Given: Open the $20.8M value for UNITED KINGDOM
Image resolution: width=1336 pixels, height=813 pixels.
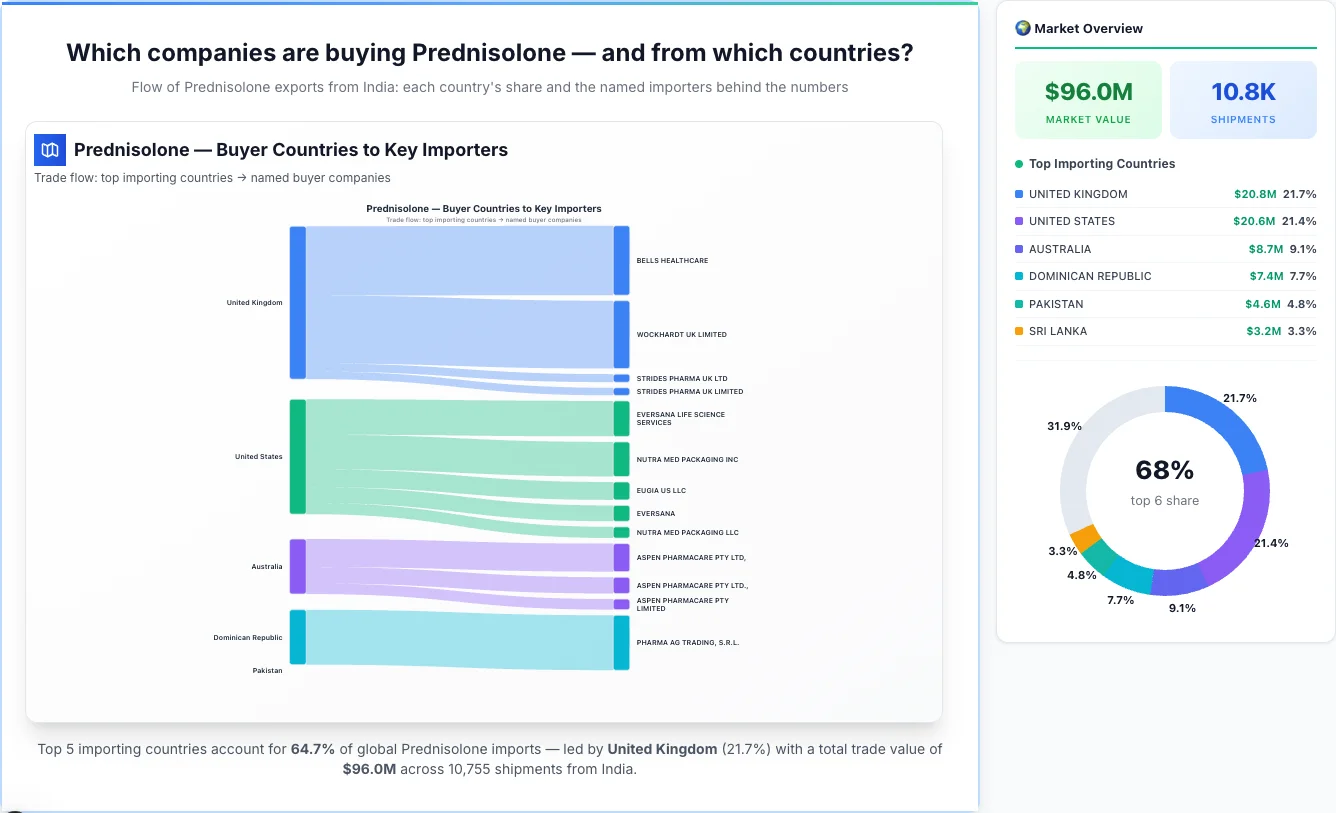Looking at the screenshot, I should click(x=1254, y=194).
